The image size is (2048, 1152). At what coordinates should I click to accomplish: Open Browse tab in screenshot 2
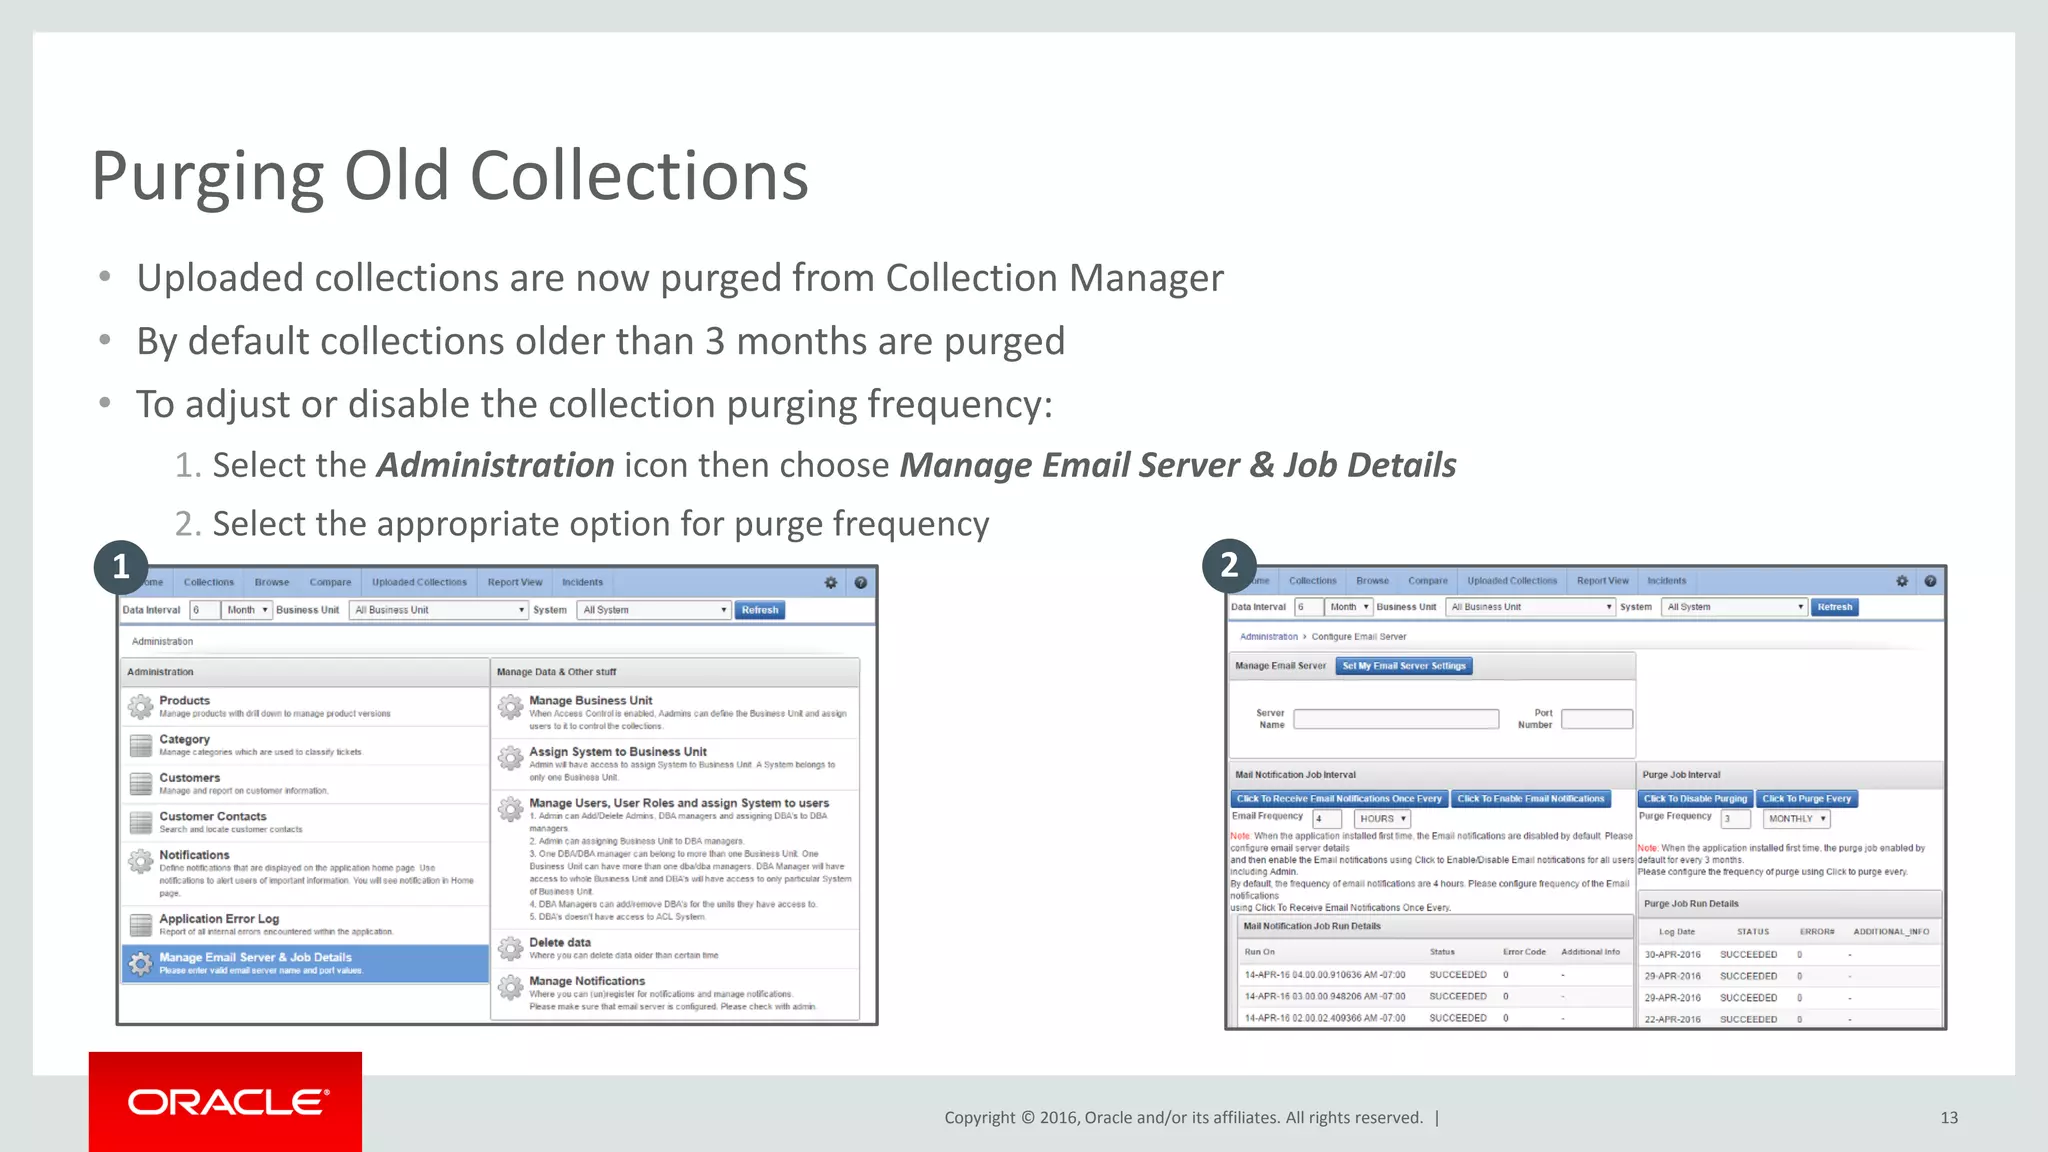pyautogui.click(x=1372, y=581)
